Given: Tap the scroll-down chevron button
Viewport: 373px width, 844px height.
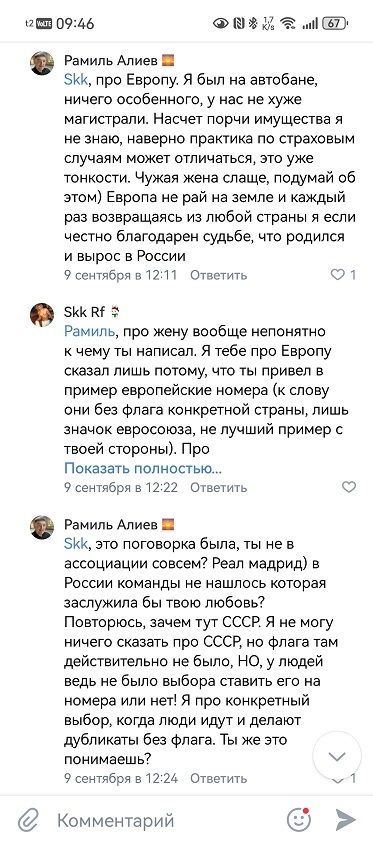Looking at the screenshot, I should [x=337, y=756].
